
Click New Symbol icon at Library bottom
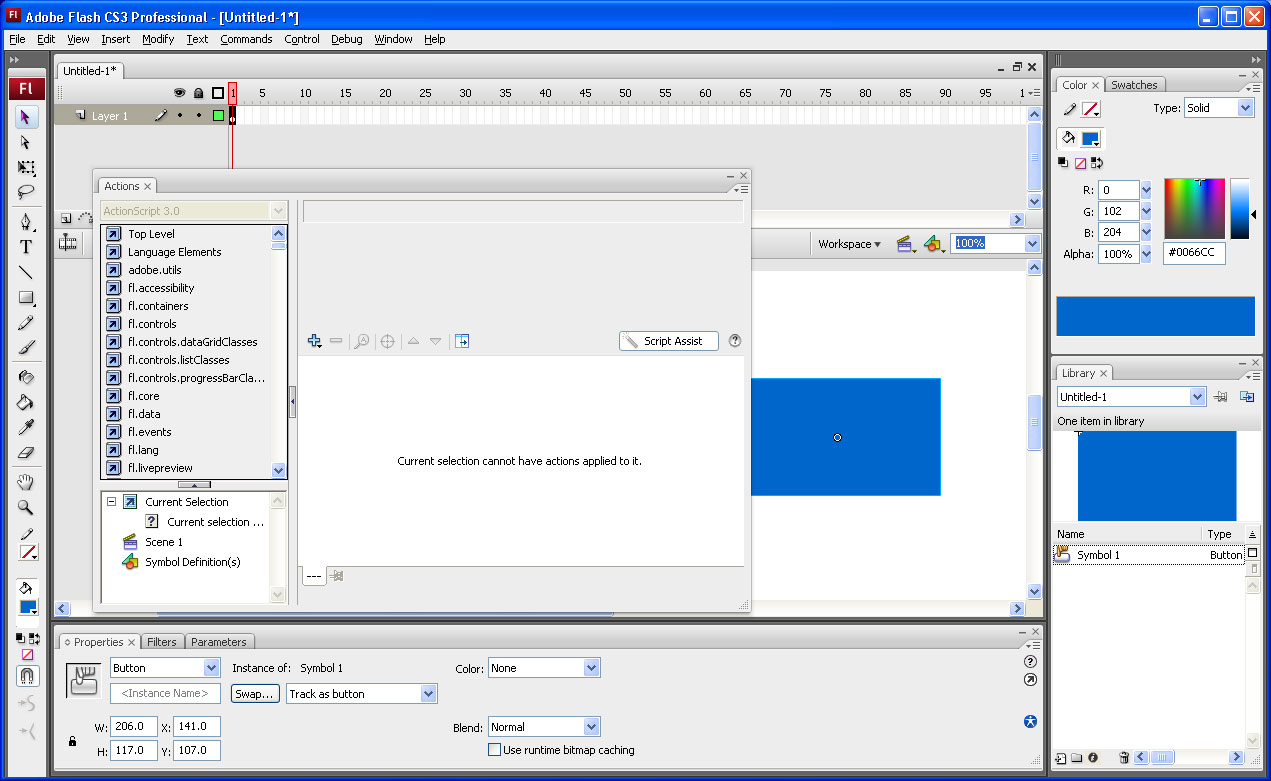point(1061,758)
